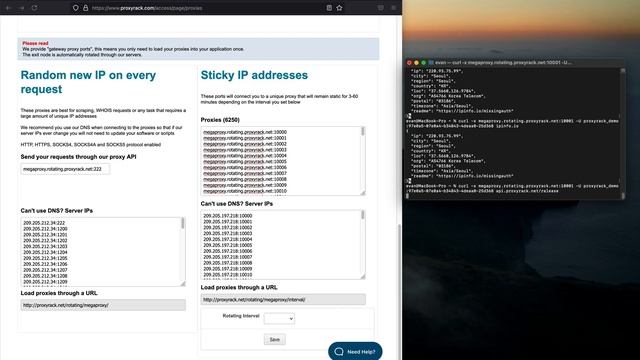Screen dimensions: 640x360
Task: Open the browser hamburger menu
Action: pyautogui.click(x=393, y=8)
